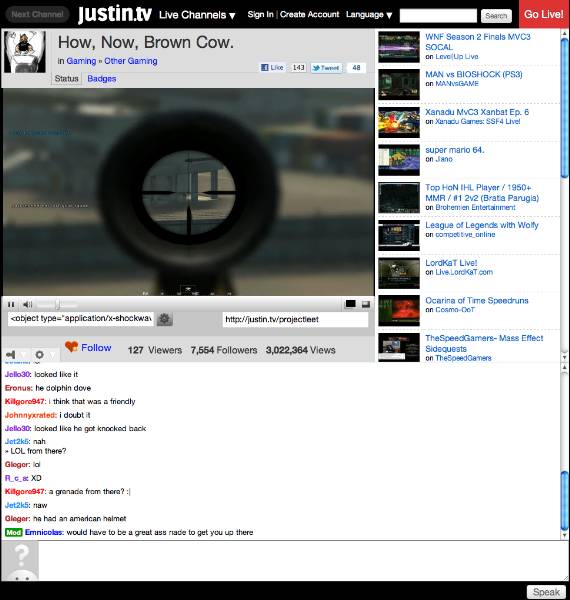The width and height of the screenshot is (570, 600).
Task: Click Sign In
Action: pyautogui.click(x=261, y=14)
